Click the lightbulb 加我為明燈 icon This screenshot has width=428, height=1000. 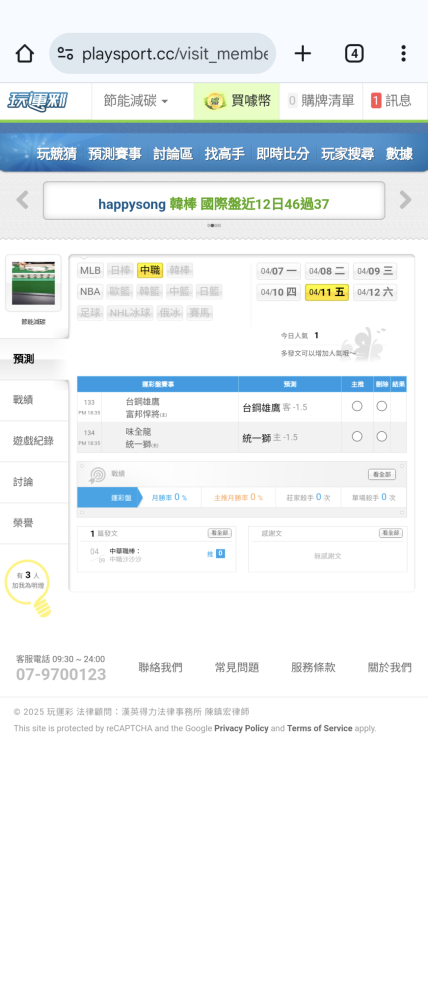pyautogui.click(x=28, y=587)
